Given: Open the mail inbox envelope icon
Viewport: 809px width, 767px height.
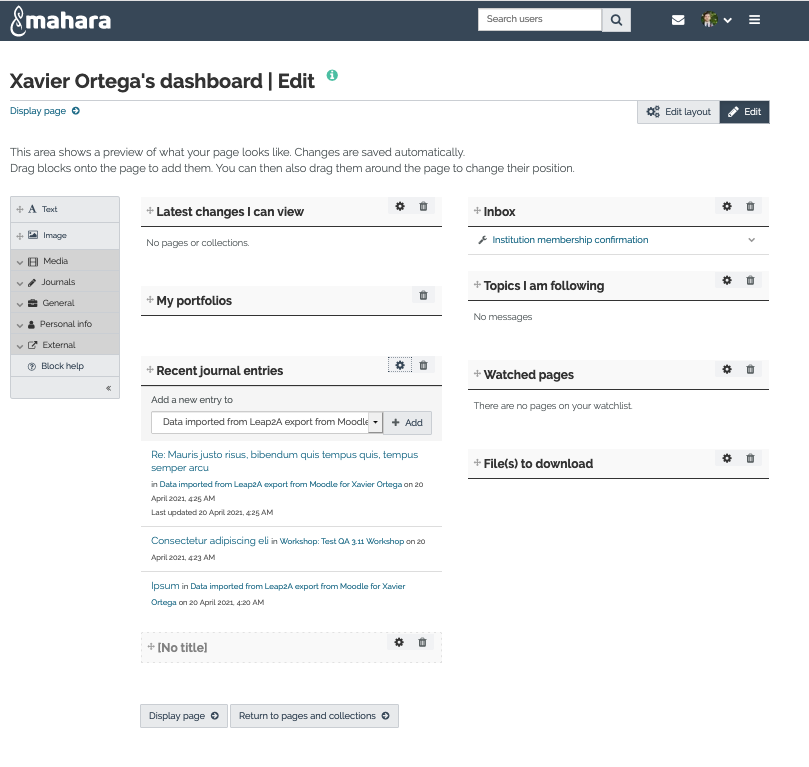Looking at the screenshot, I should click(678, 20).
